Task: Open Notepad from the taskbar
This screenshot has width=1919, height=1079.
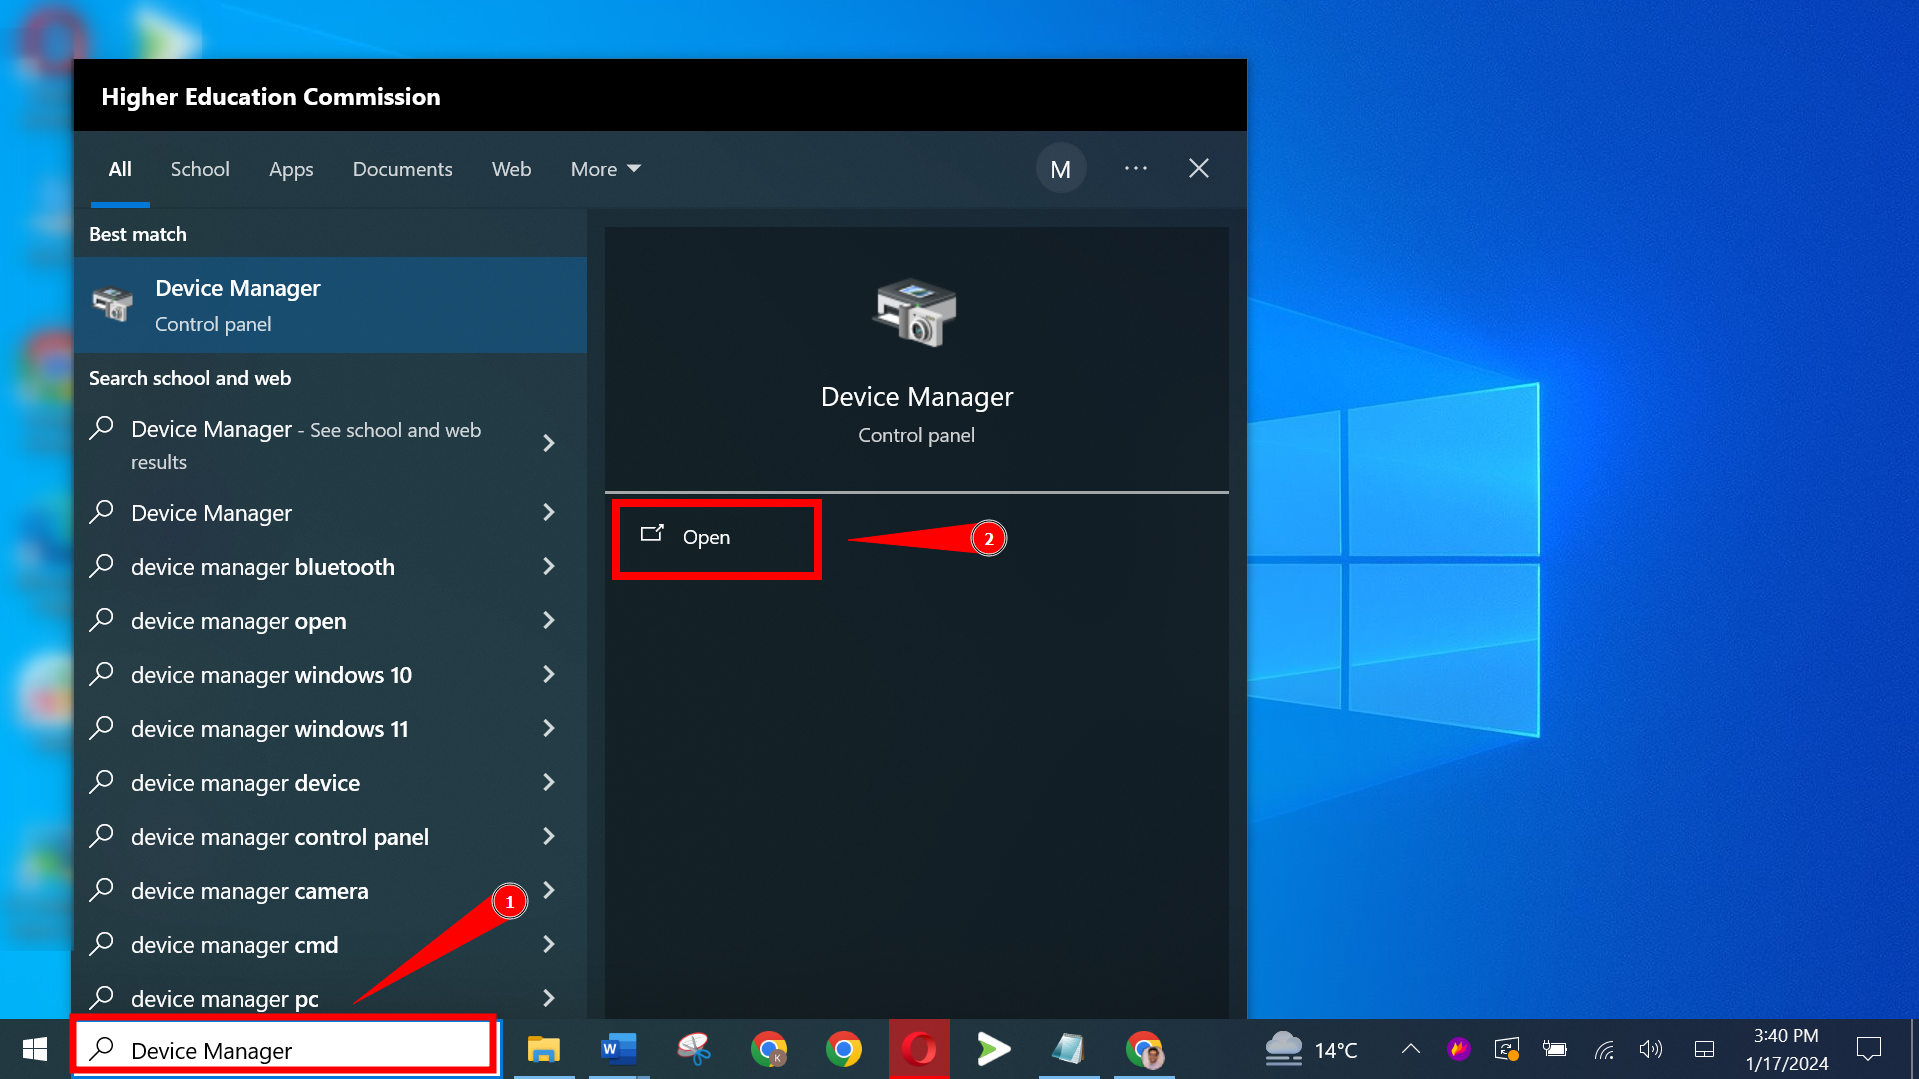Action: tap(1069, 1049)
